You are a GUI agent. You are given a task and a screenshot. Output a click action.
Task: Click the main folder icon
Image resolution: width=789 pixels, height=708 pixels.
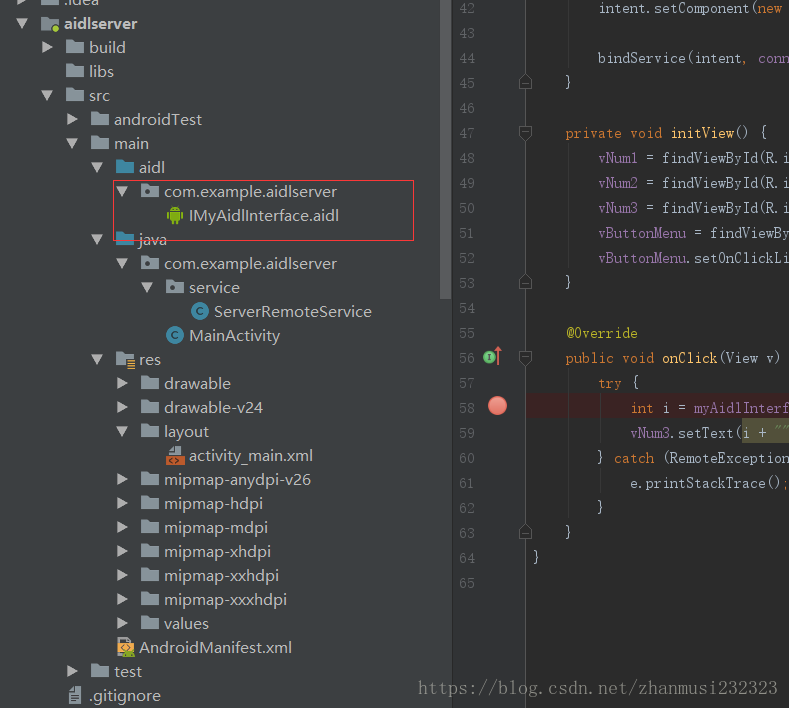click(x=100, y=143)
